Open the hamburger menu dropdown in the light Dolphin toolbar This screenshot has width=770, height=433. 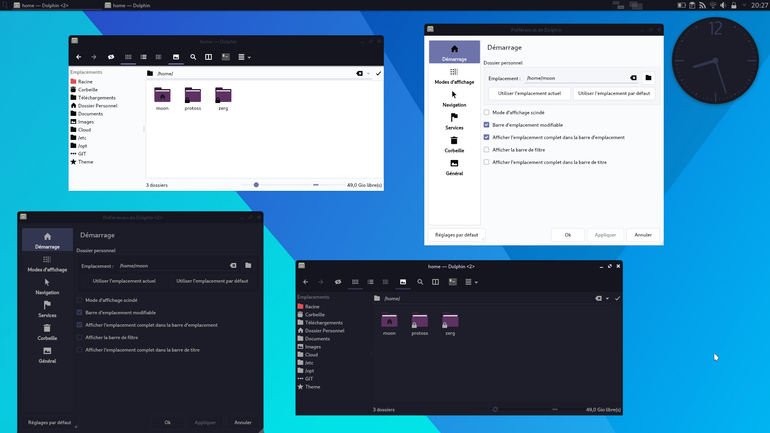(x=244, y=57)
